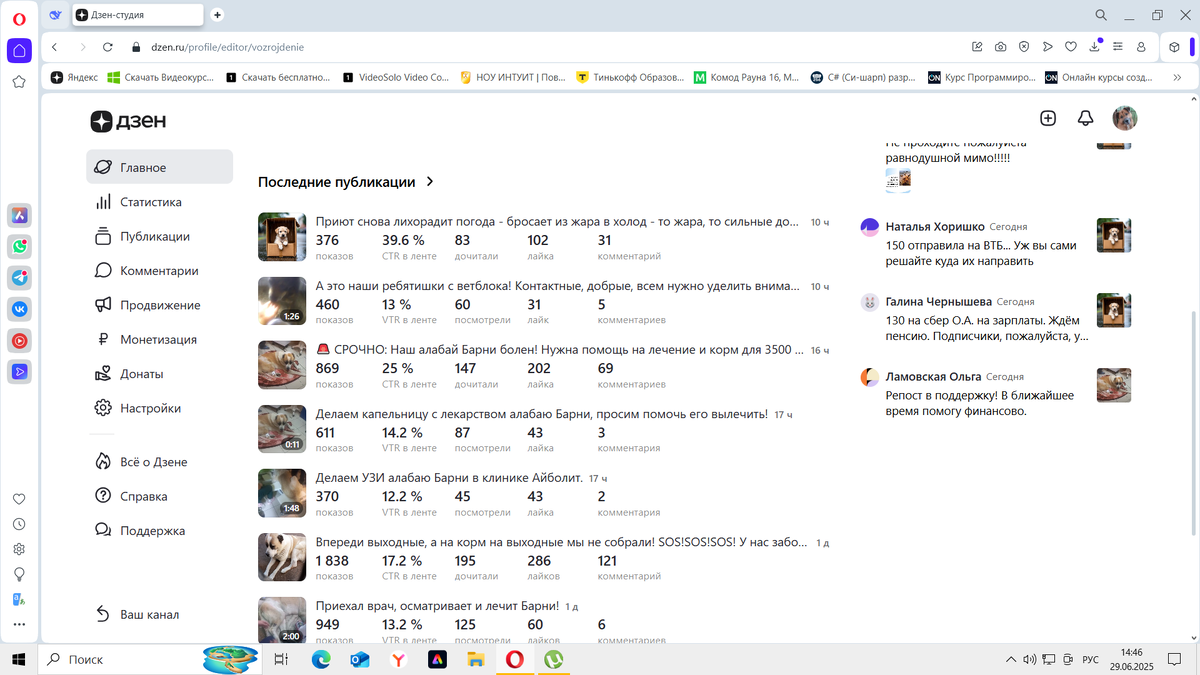Open sidebar three-dots setup menu
Viewport: 1200px width, 675px height.
(19, 624)
